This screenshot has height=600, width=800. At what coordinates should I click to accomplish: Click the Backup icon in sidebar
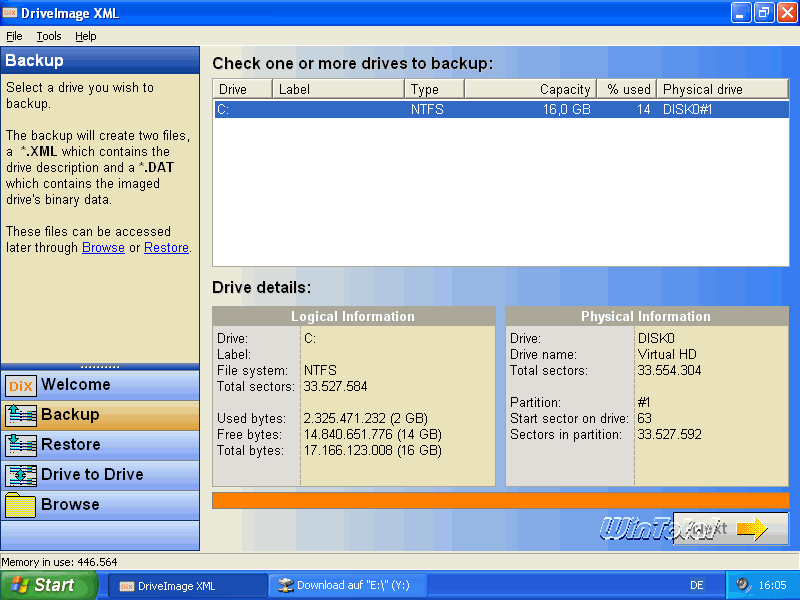pyautogui.click(x=21, y=415)
